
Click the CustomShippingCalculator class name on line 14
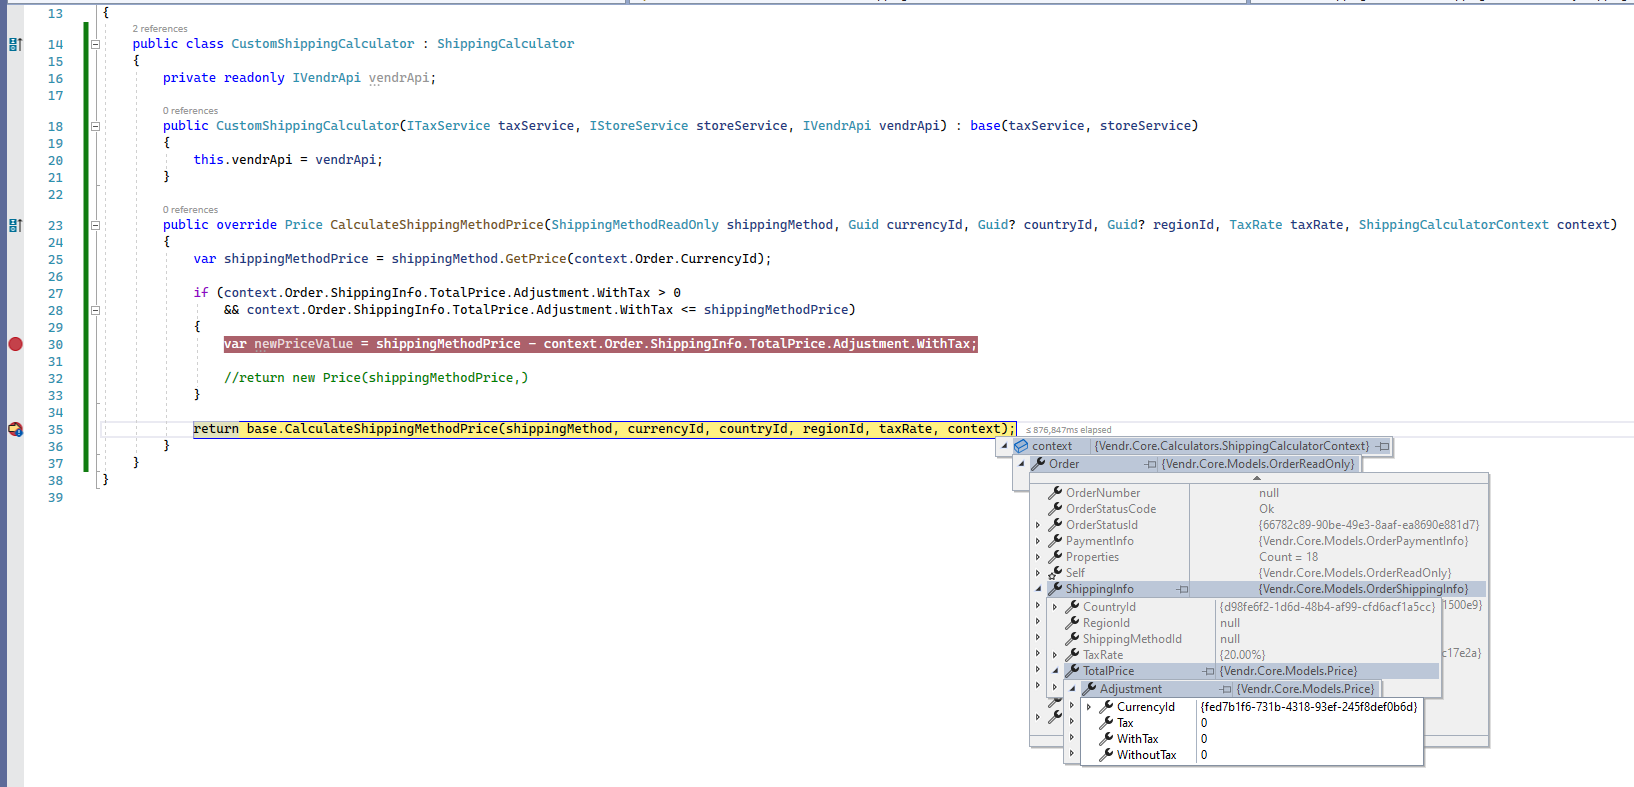(x=323, y=44)
